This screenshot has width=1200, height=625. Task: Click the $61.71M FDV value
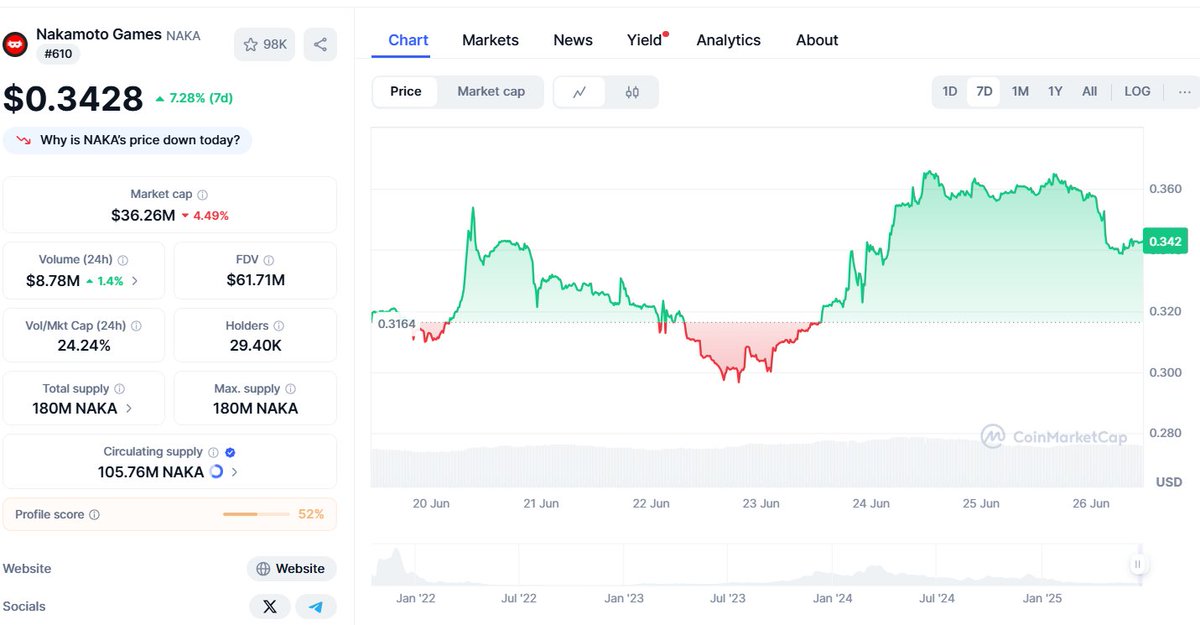pos(256,280)
